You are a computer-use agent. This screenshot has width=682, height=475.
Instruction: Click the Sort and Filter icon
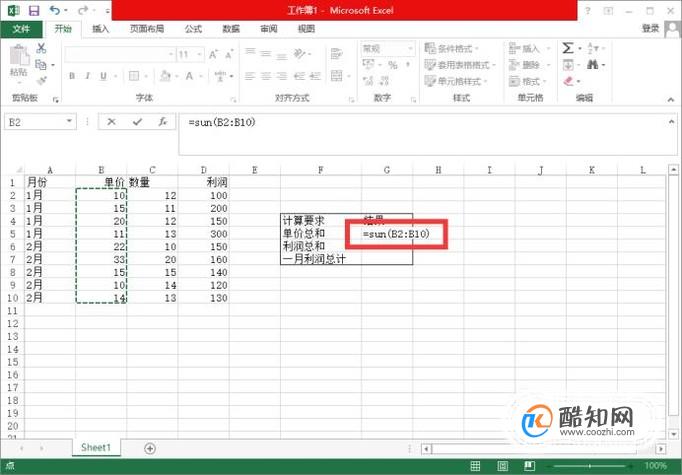coord(593,48)
